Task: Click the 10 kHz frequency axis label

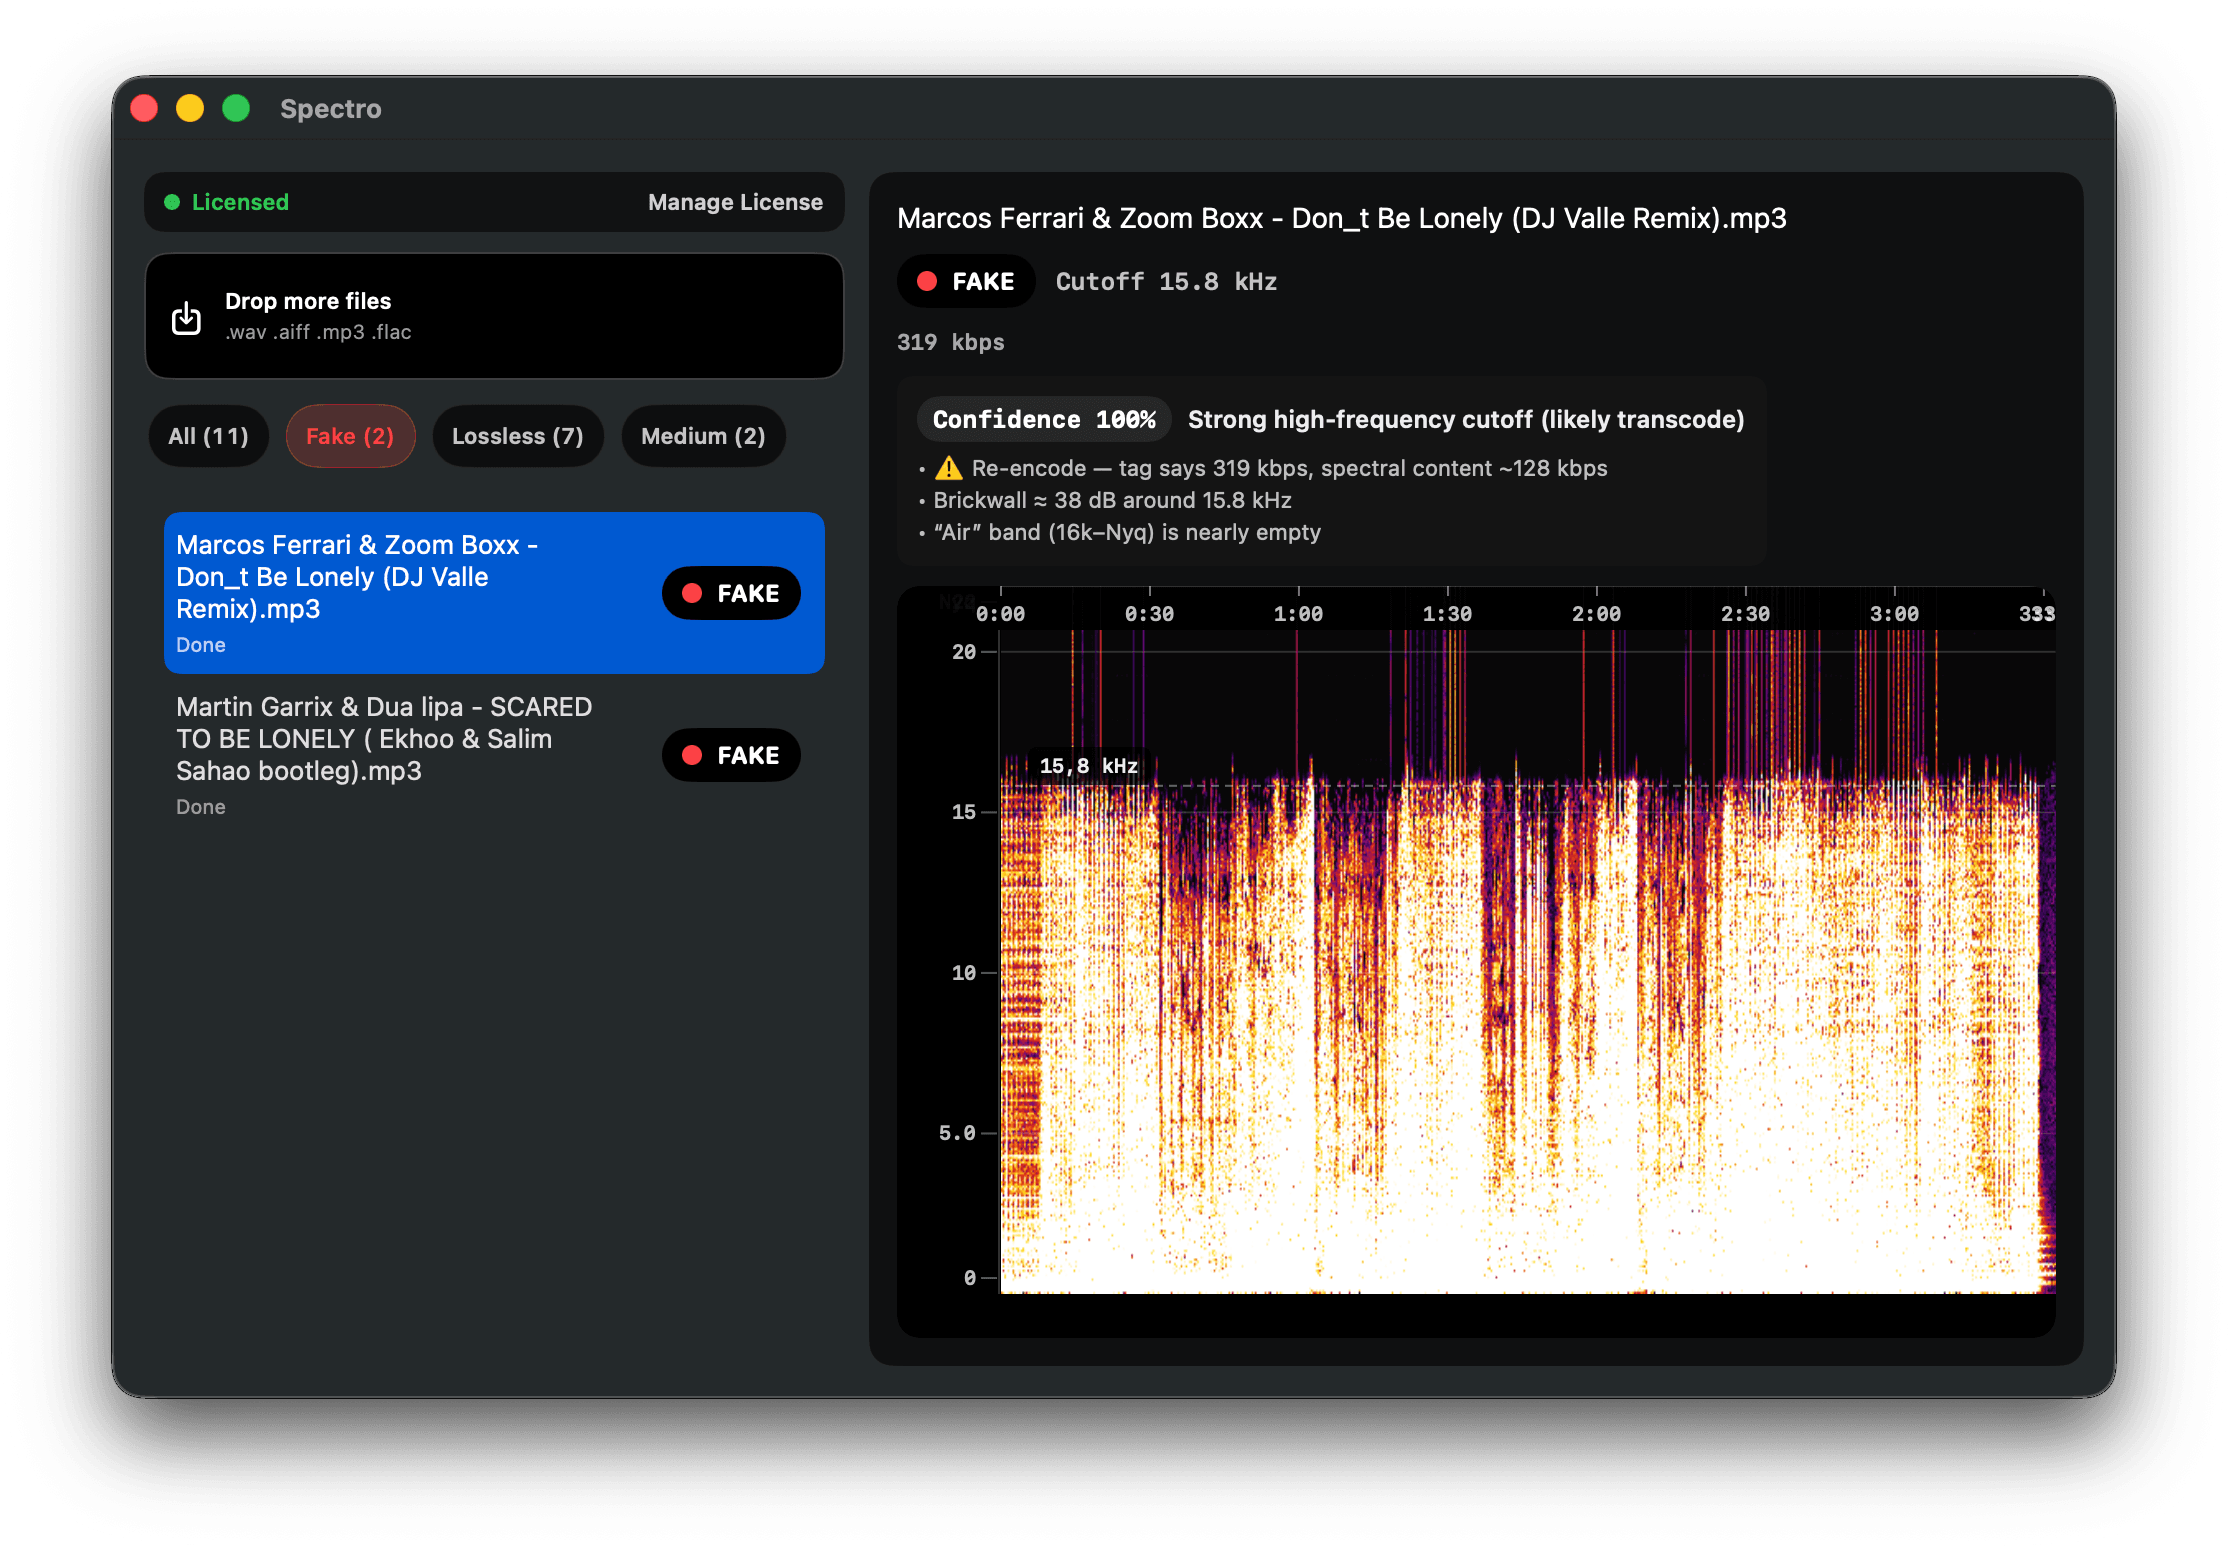Action: 963,973
